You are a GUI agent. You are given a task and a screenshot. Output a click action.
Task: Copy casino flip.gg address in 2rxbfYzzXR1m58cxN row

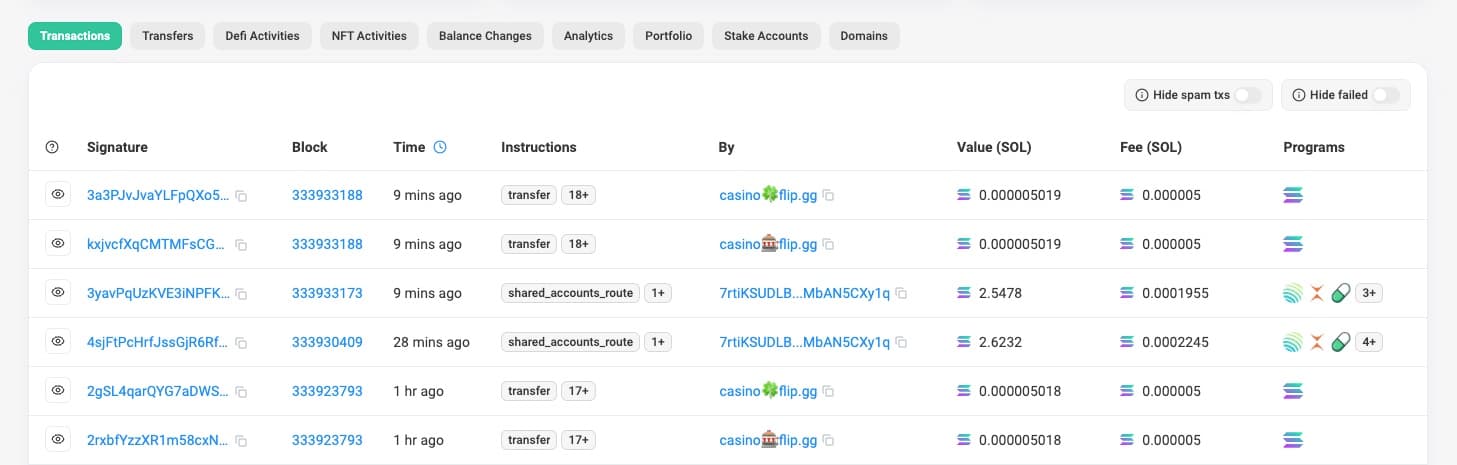pyautogui.click(x=828, y=441)
